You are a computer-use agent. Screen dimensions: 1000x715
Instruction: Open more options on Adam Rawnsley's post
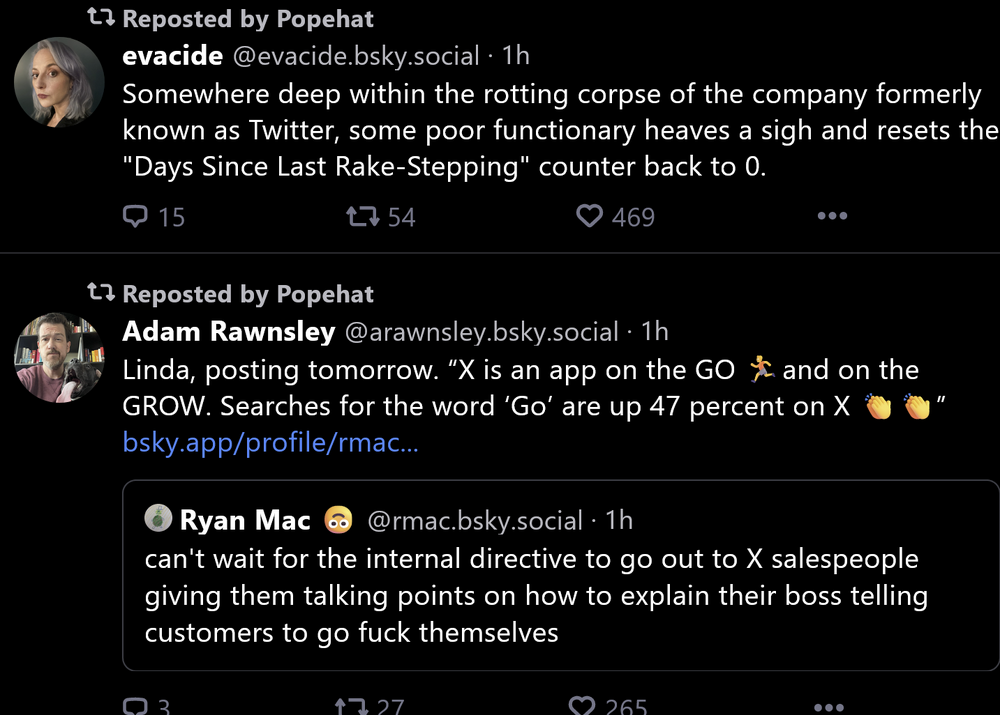coord(832,706)
